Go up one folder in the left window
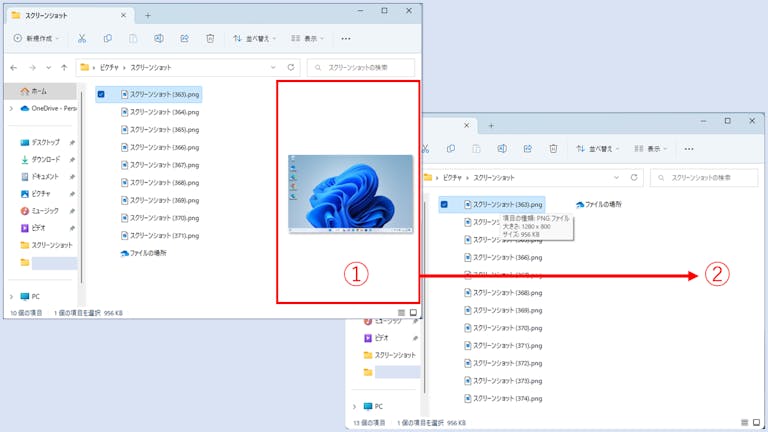This screenshot has height=432, width=768. 64,68
